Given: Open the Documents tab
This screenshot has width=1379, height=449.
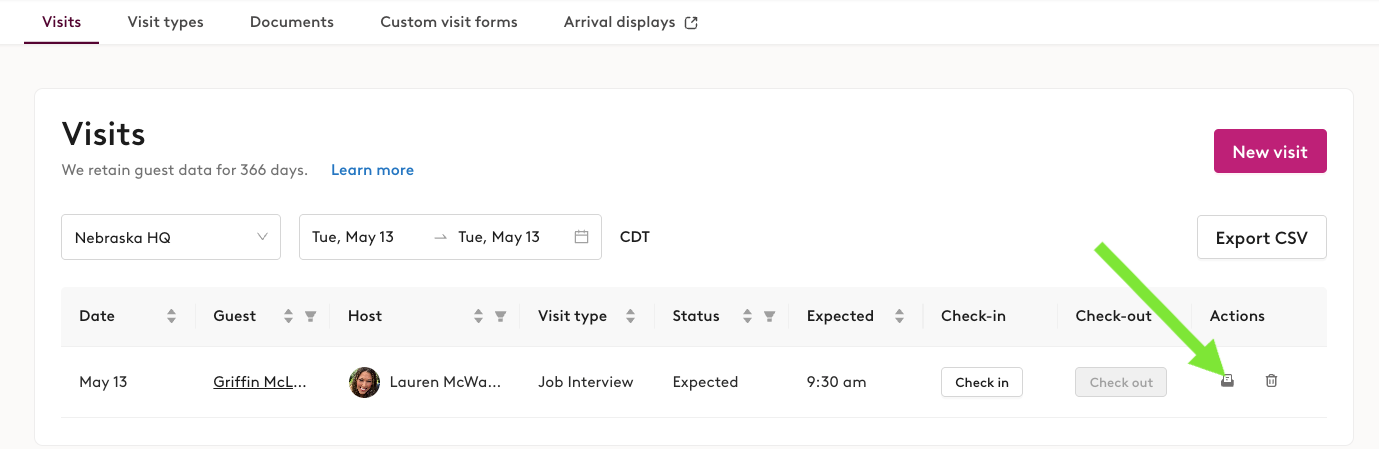Looking at the screenshot, I should 292,22.
